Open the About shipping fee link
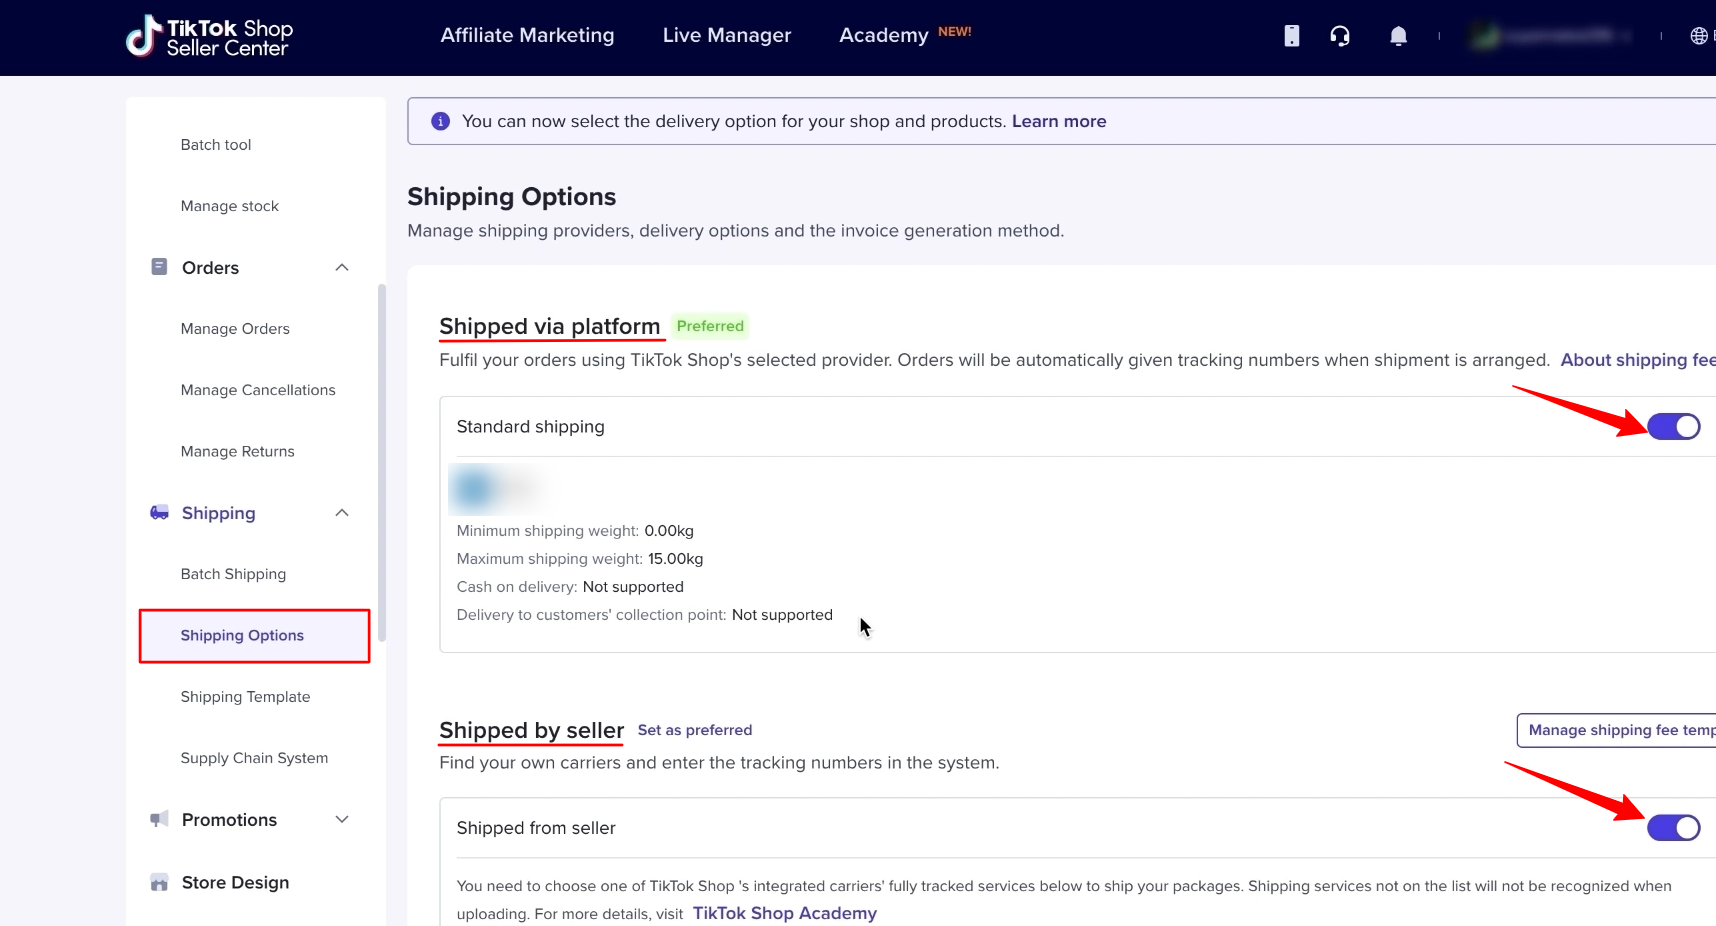Image resolution: width=1716 pixels, height=926 pixels. (1638, 360)
